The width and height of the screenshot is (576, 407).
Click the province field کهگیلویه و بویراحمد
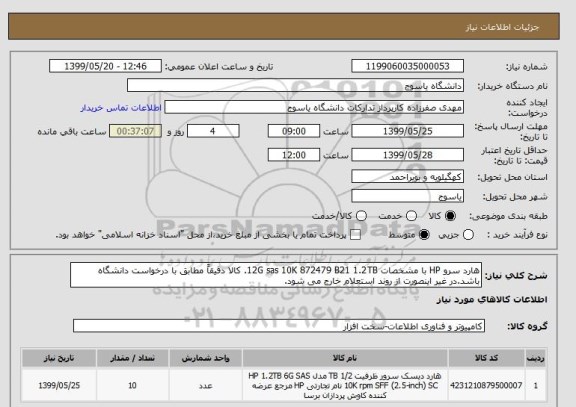click(x=407, y=177)
